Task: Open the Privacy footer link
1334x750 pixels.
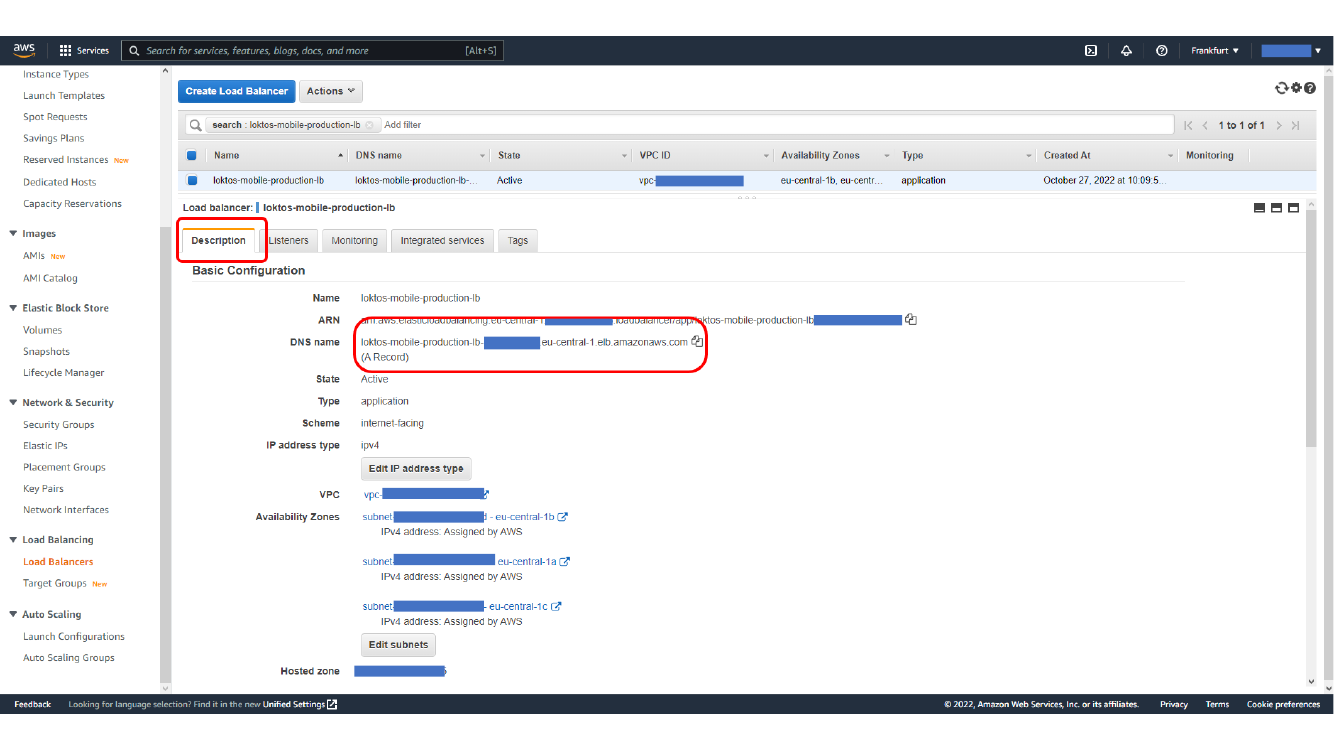Action: [1174, 704]
